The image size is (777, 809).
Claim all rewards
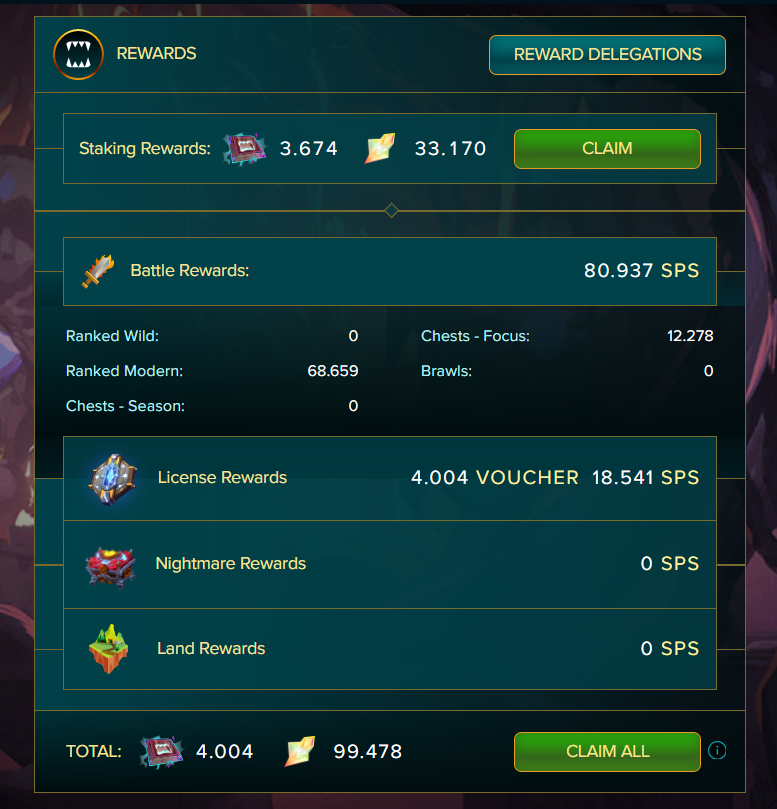click(607, 752)
